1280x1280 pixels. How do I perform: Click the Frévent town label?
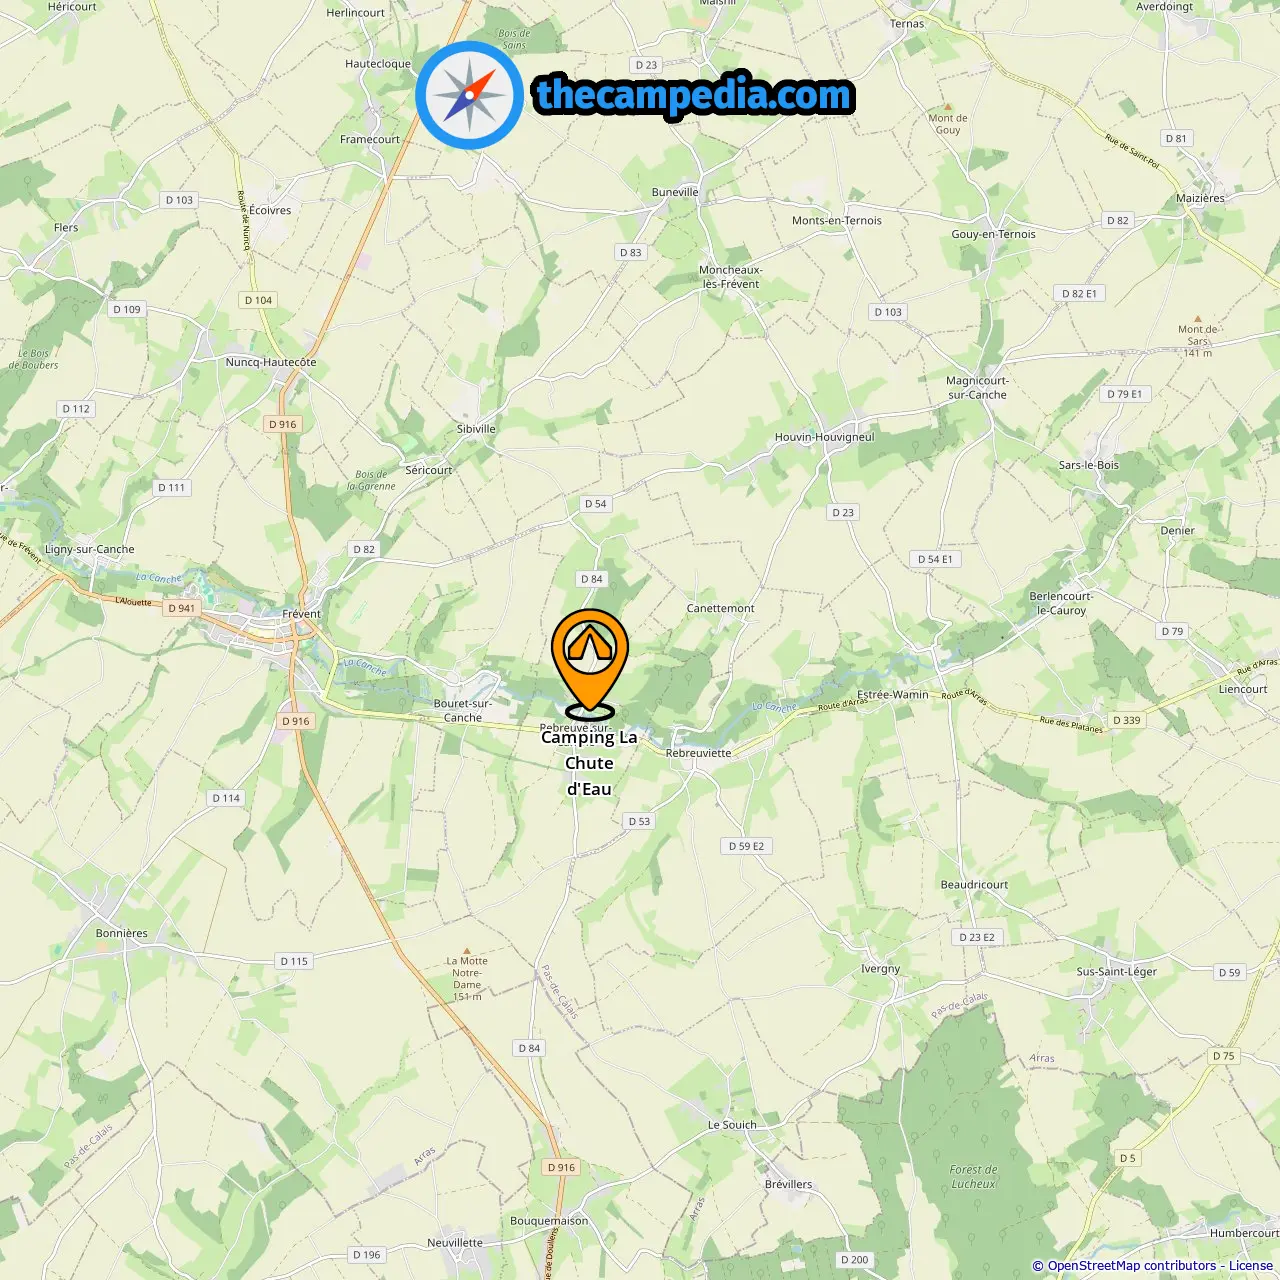point(302,614)
